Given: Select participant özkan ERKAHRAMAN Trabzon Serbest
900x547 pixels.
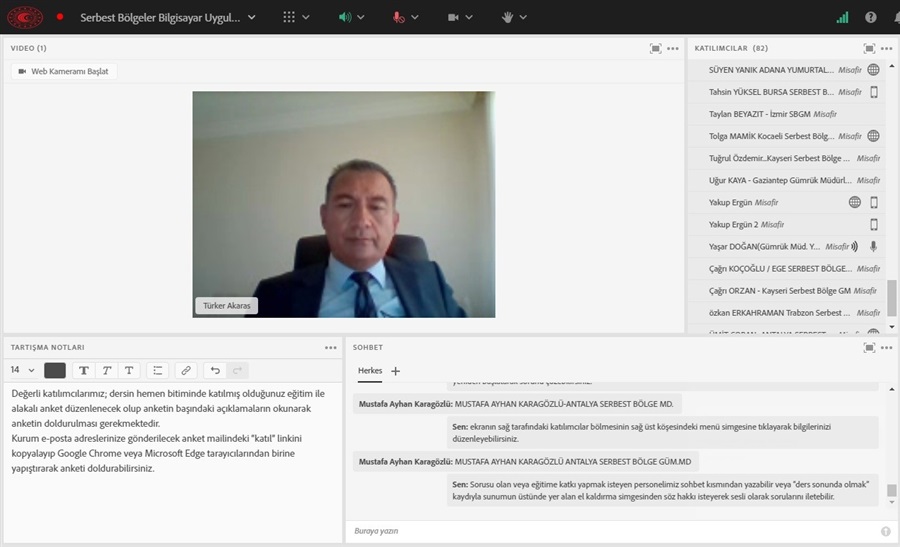Looking at the screenshot, I should [x=786, y=313].
